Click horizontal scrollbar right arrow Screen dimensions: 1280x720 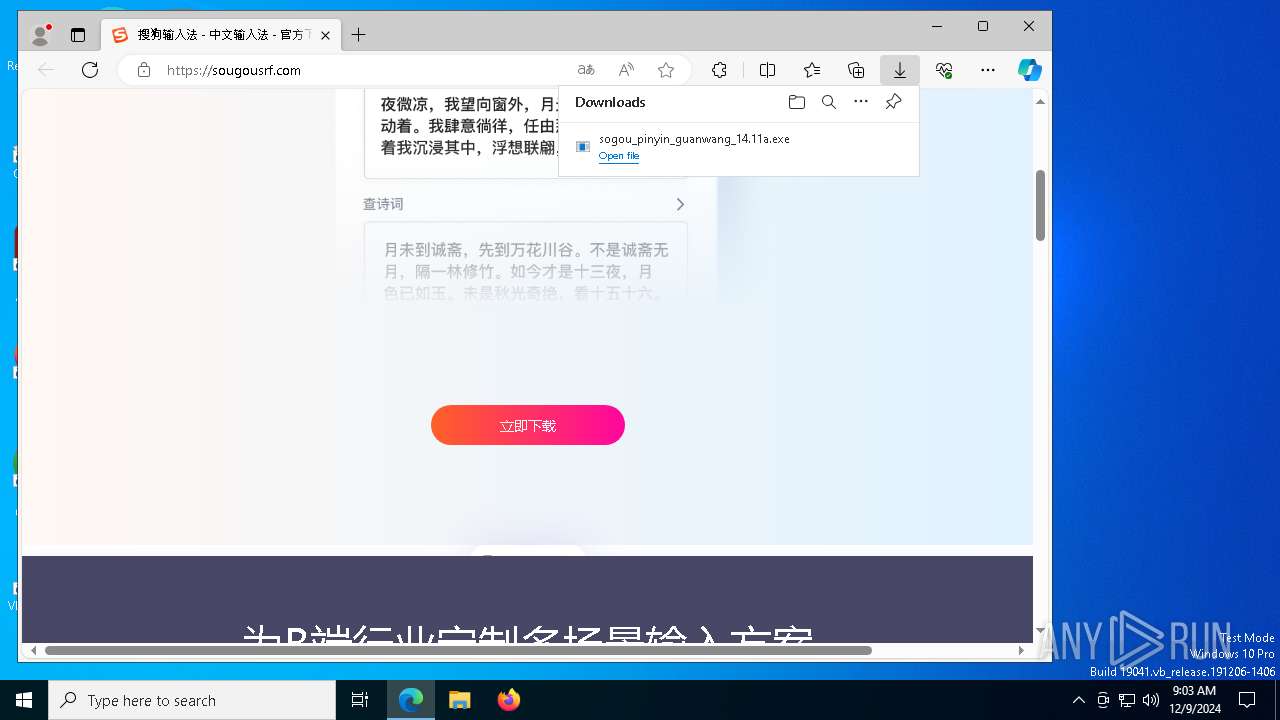(x=1021, y=650)
